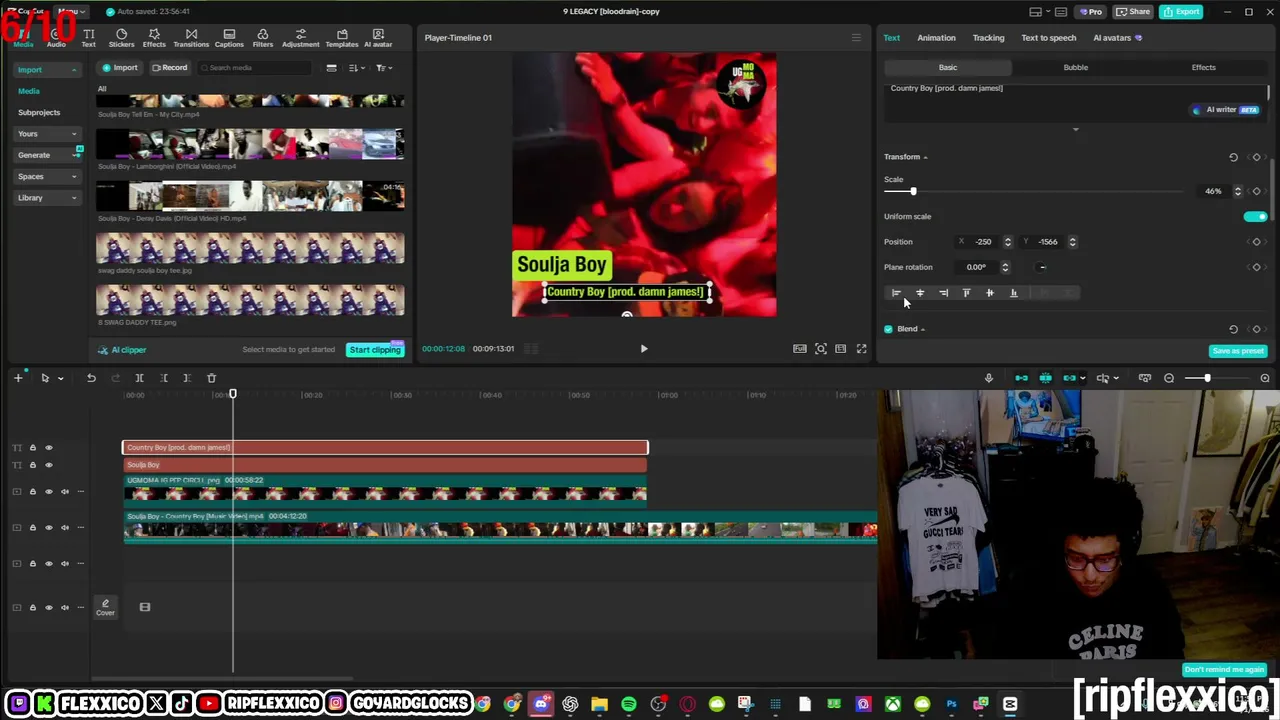Click the Share button

coord(1133,12)
